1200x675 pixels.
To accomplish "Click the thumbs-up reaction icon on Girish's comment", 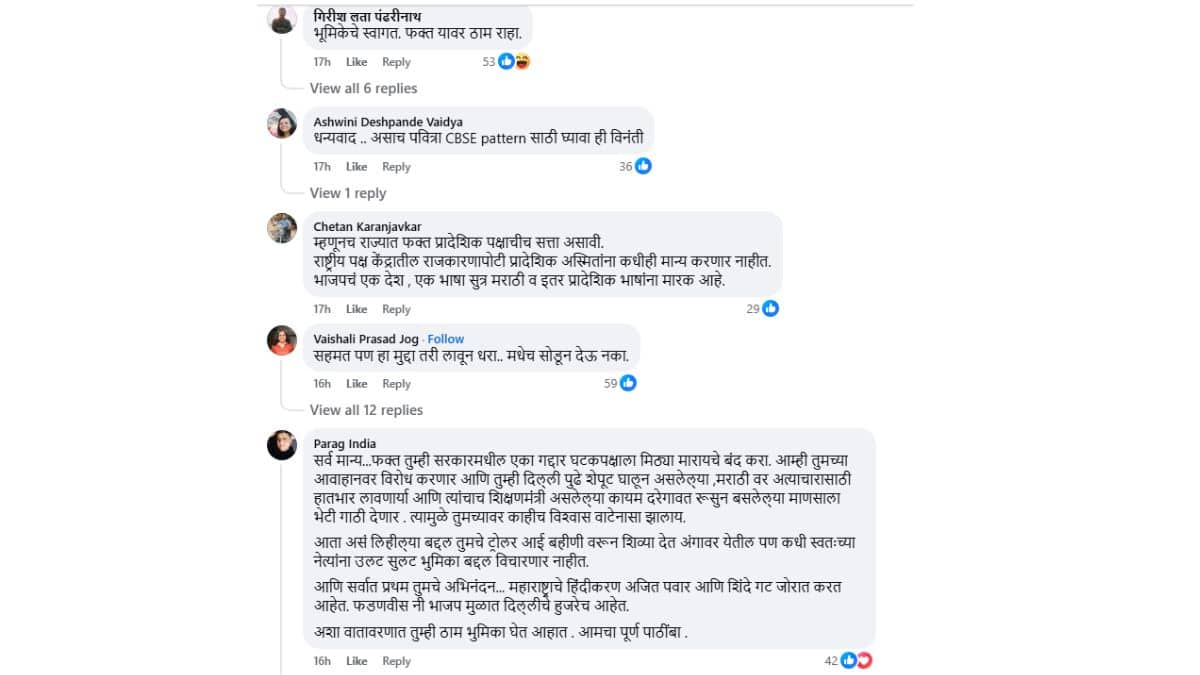I will click(x=507, y=61).
